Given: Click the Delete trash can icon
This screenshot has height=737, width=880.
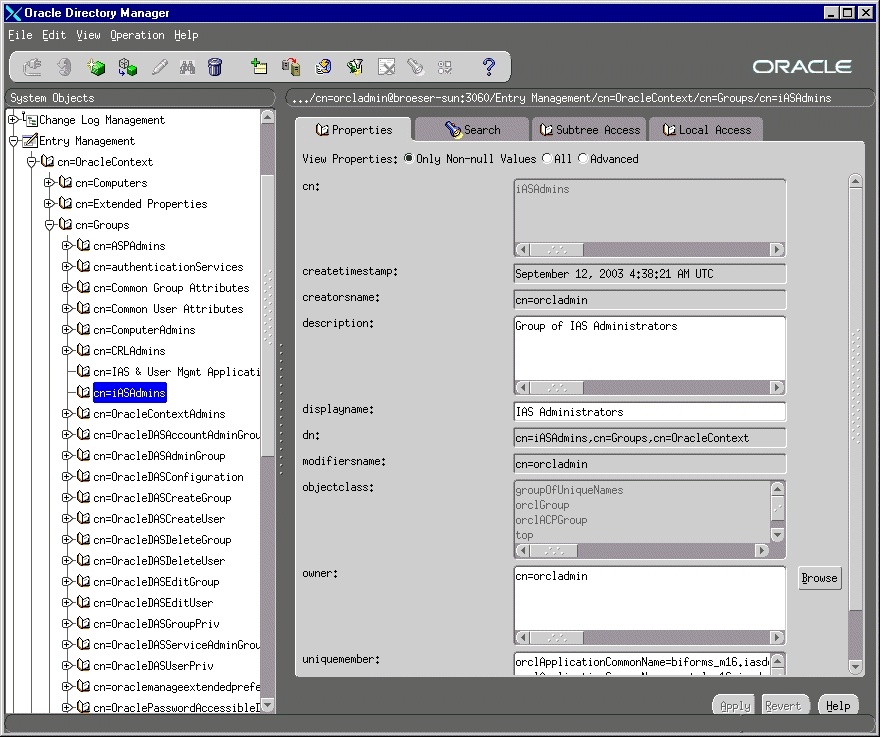Looking at the screenshot, I should coord(214,66).
